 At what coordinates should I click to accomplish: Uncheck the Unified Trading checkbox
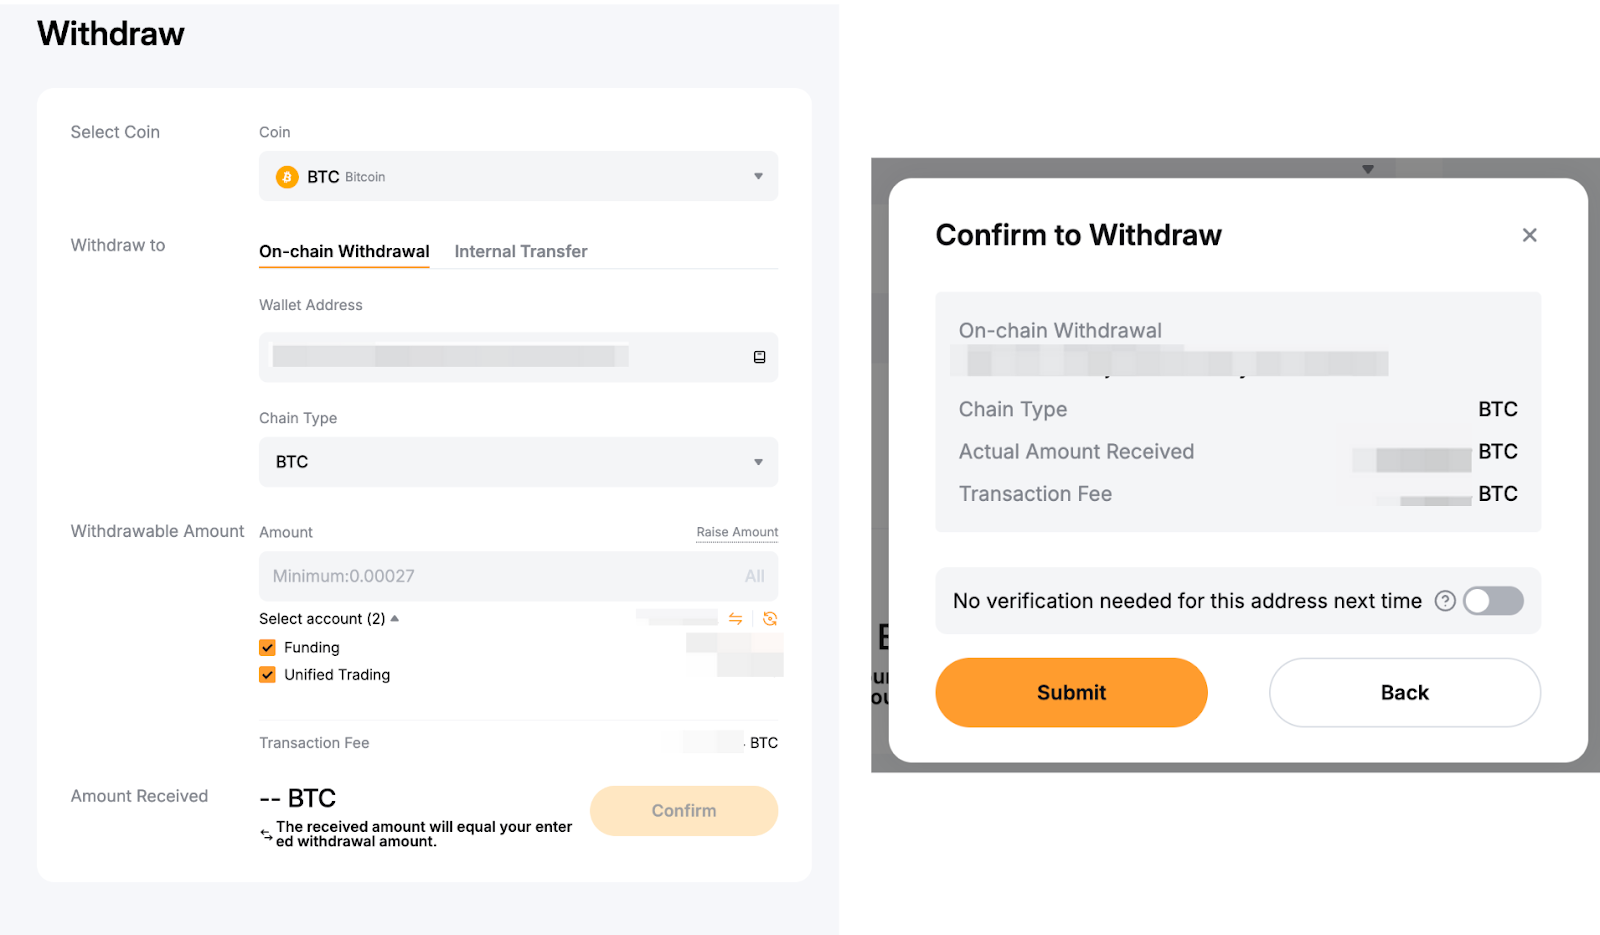(267, 675)
